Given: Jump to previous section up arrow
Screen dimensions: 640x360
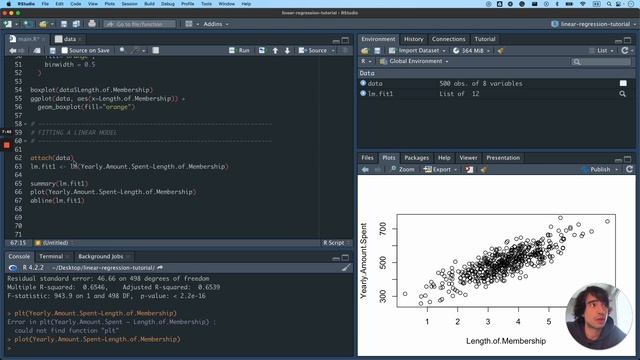Looking at the screenshot, I should pyautogui.click(x=275, y=51).
